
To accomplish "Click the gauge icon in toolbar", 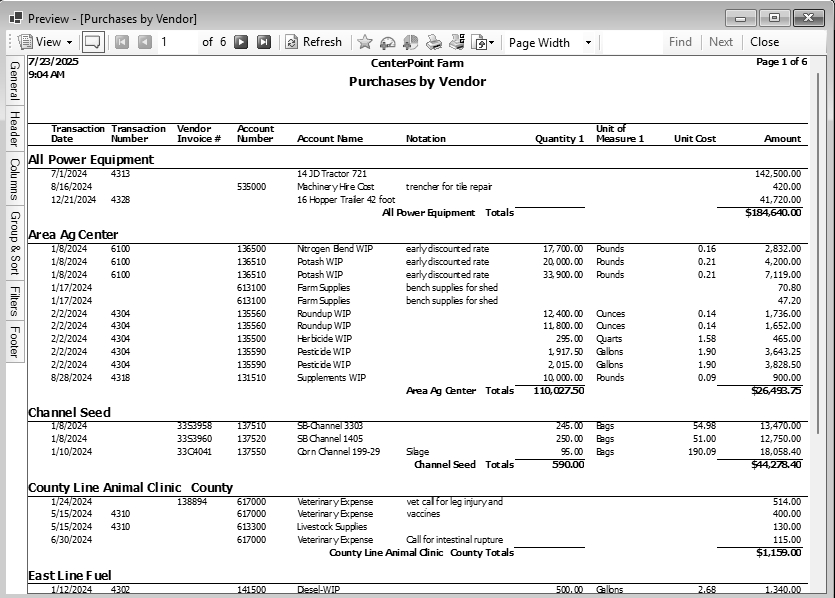I will tap(387, 42).
